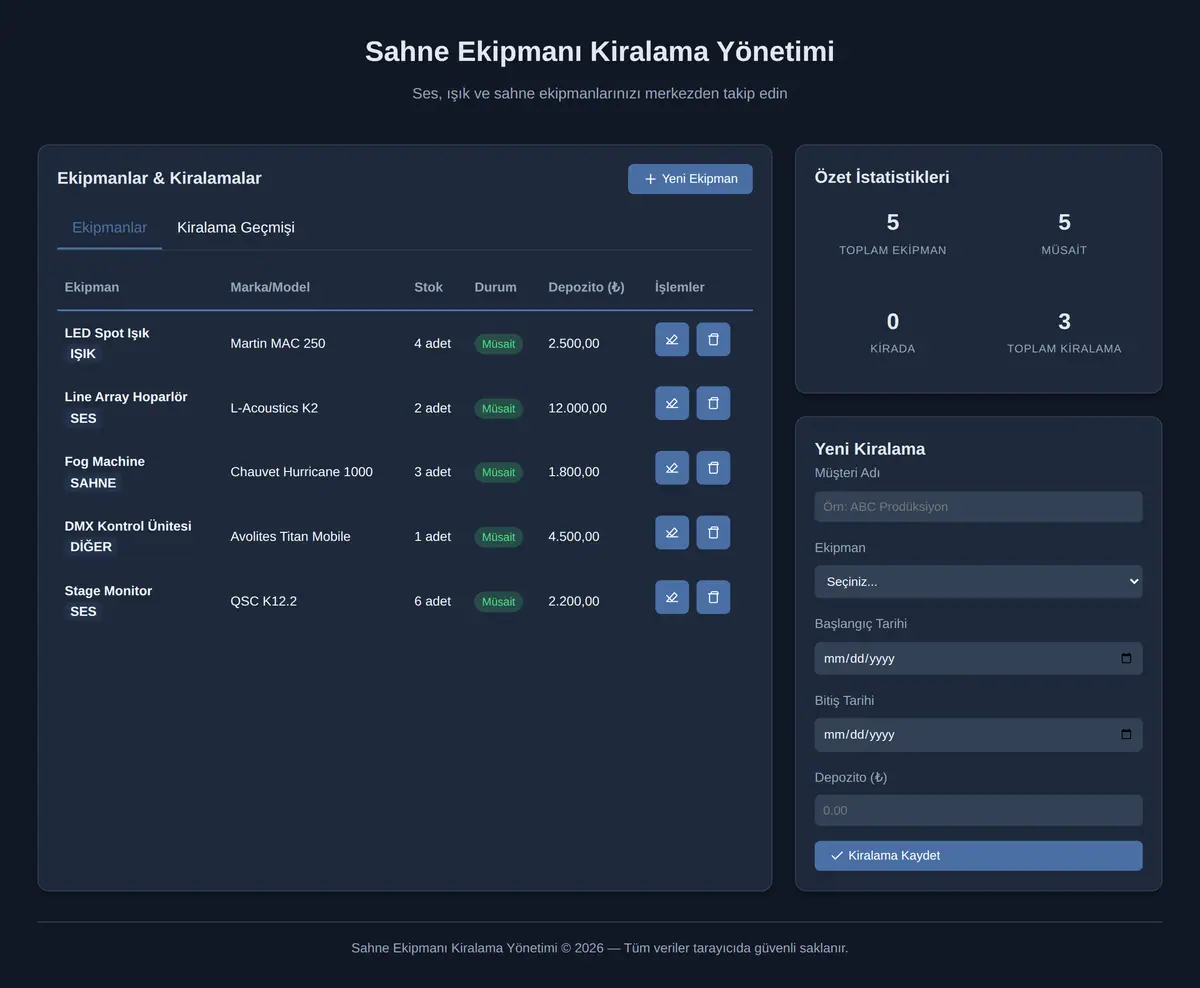Add new equipment with Yeni Ekipman
Image resolution: width=1200 pixels, height=988 pixels.
(690, 179)
